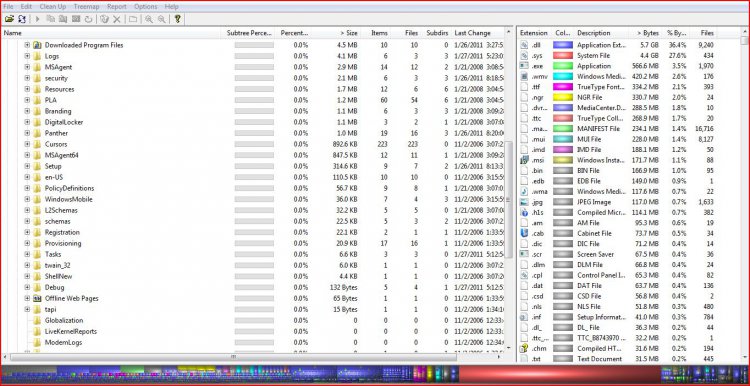Open the Options menu
Image resolution: width=750 pixels, height=386 pixels.
[x=145, y=7]
